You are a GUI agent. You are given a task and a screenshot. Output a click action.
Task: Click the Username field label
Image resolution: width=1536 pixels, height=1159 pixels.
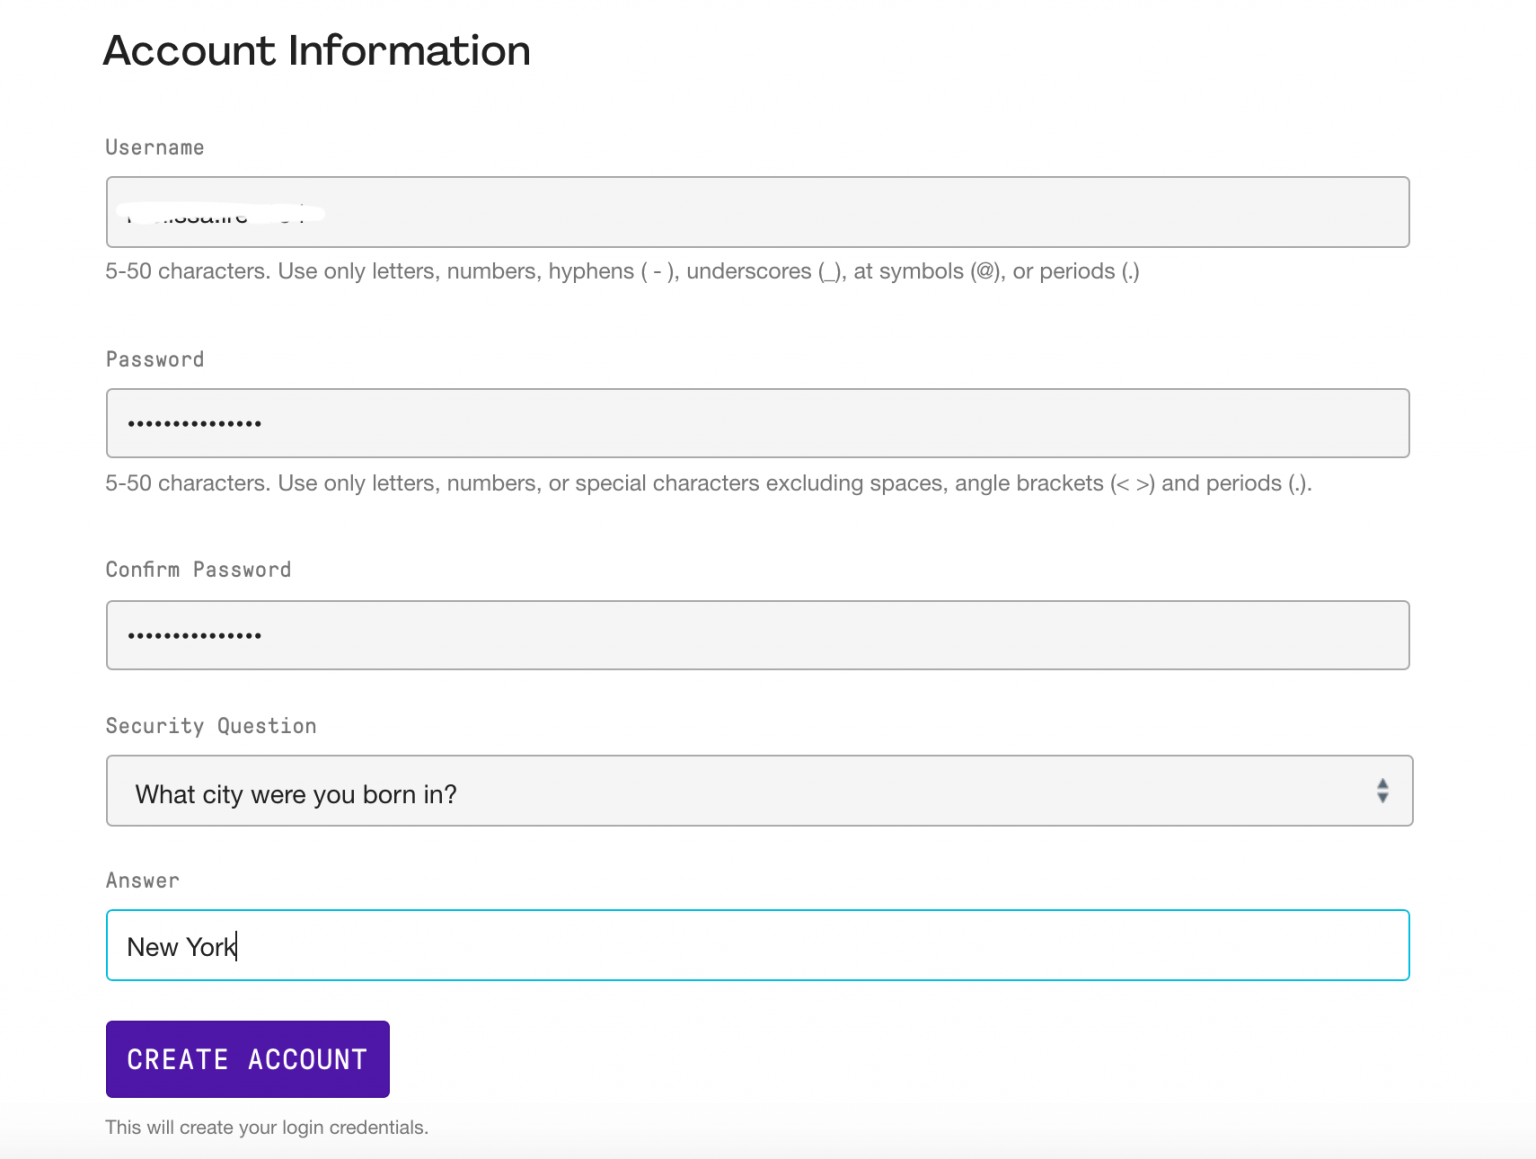(155, 148)
